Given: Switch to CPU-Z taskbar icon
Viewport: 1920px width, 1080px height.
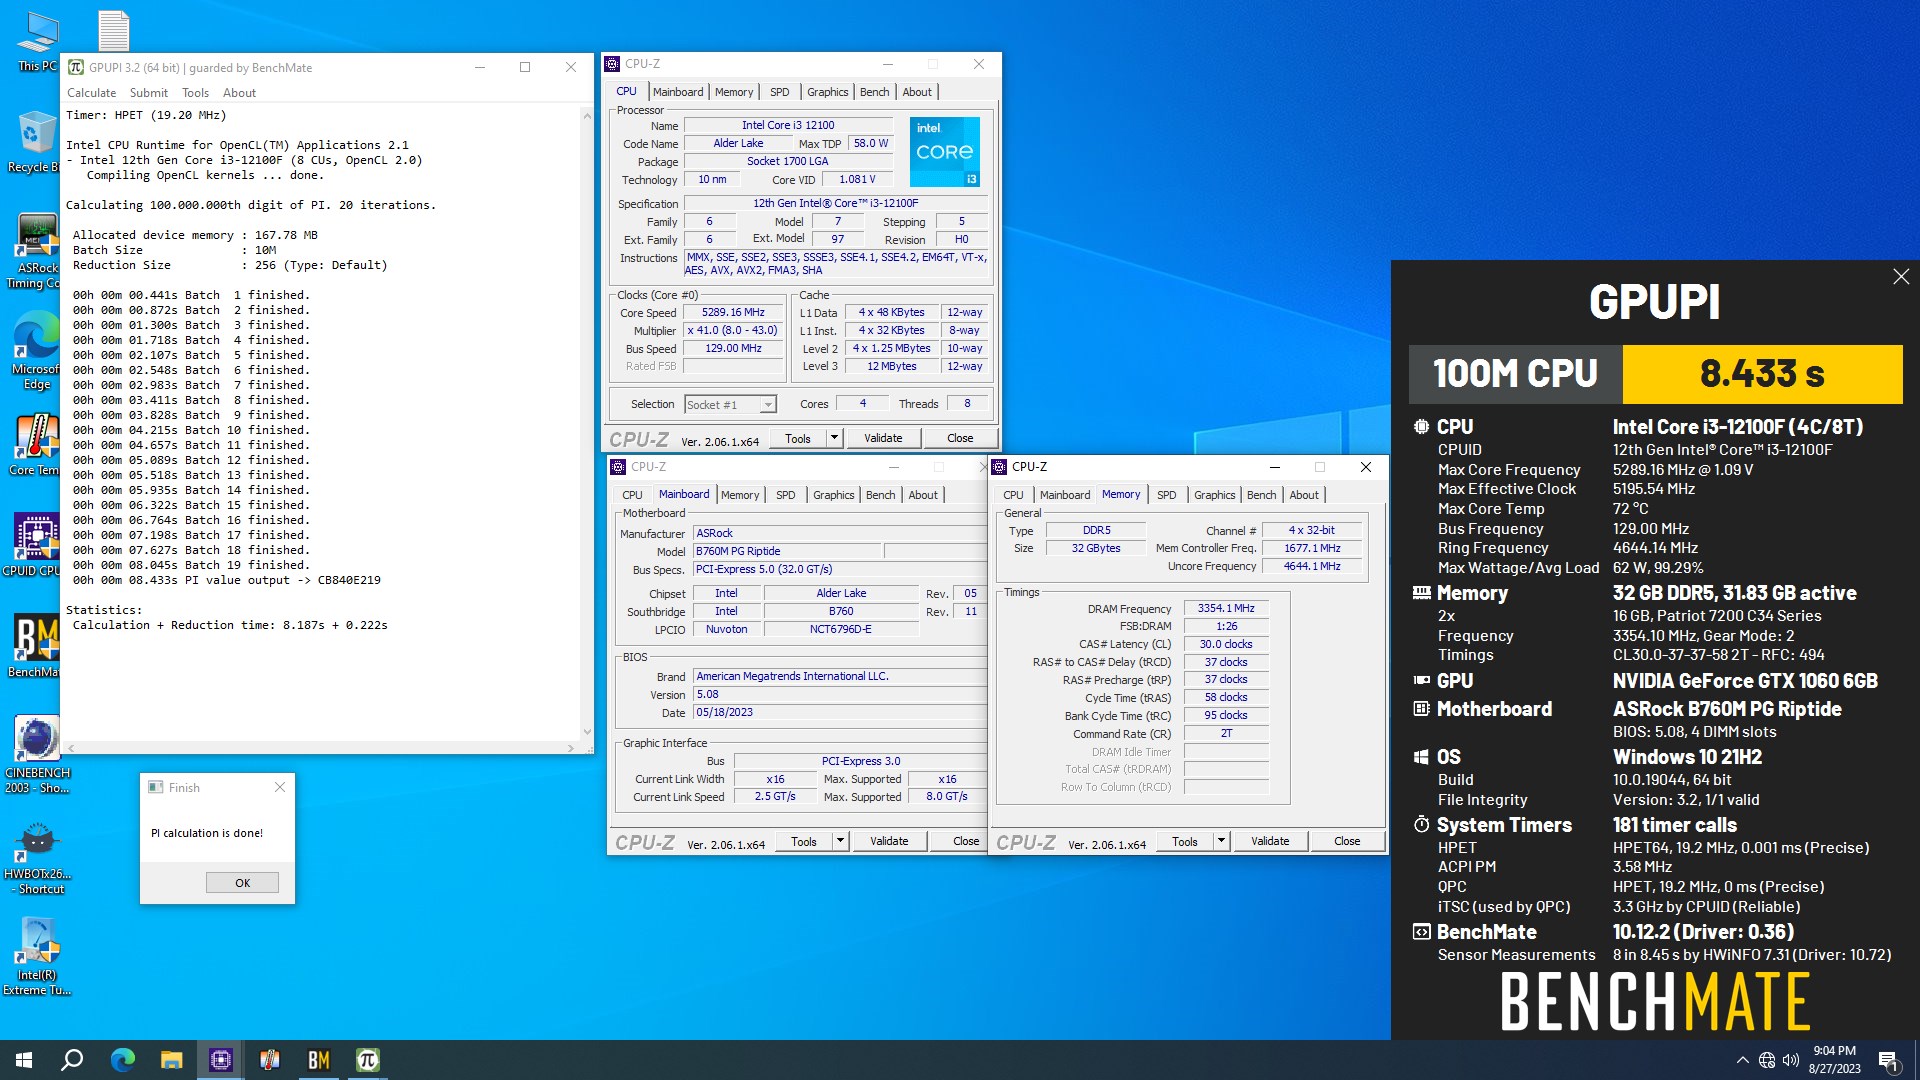Looking at the screenshot, I should [x=220, y=1060].
